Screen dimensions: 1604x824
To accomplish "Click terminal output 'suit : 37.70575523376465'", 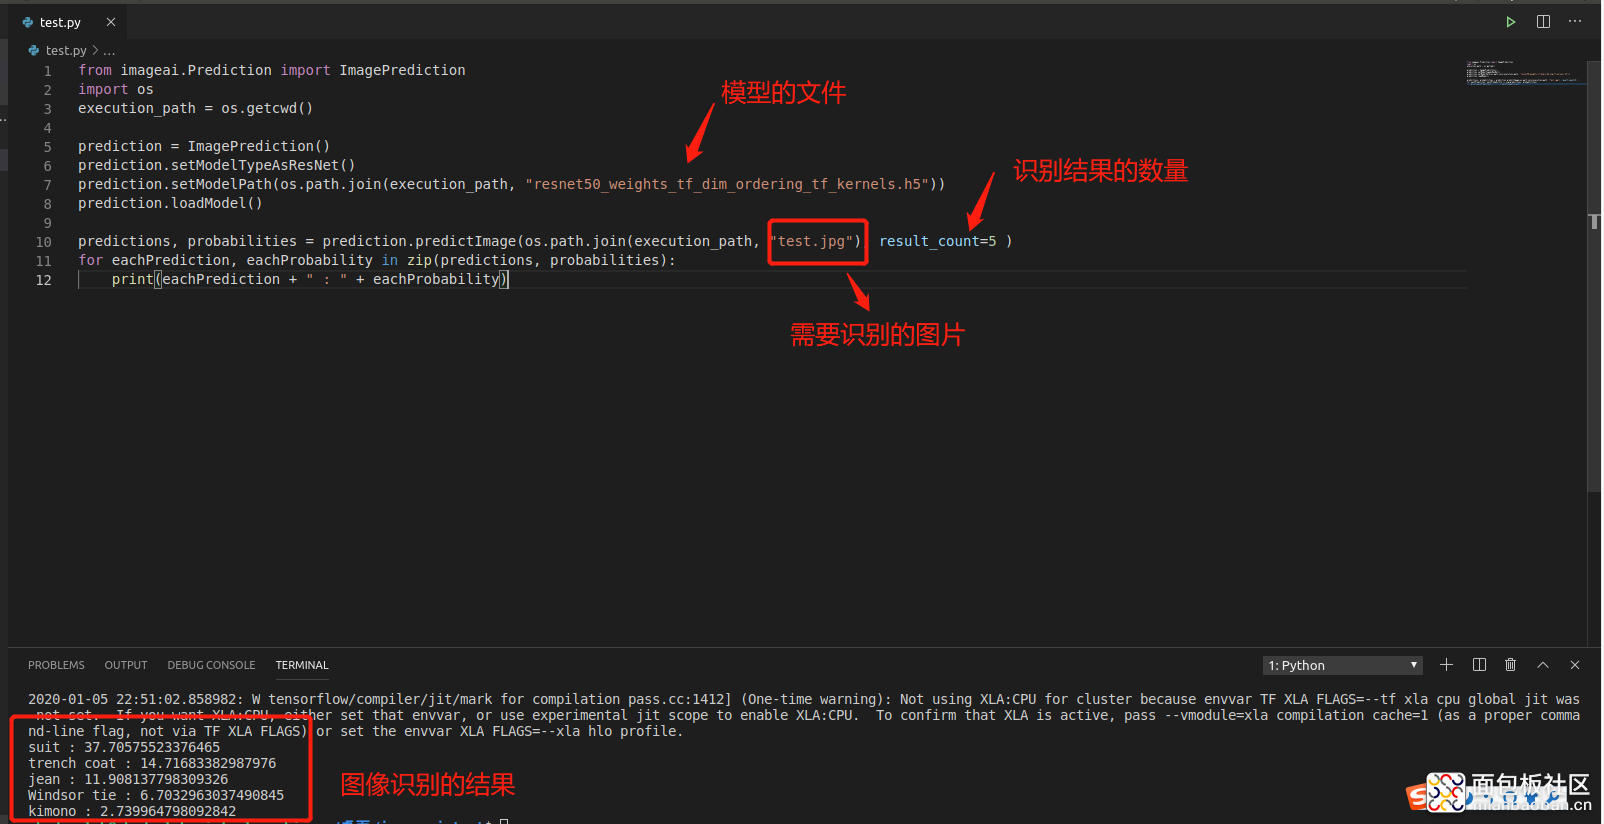I will [x=124, y=747].
